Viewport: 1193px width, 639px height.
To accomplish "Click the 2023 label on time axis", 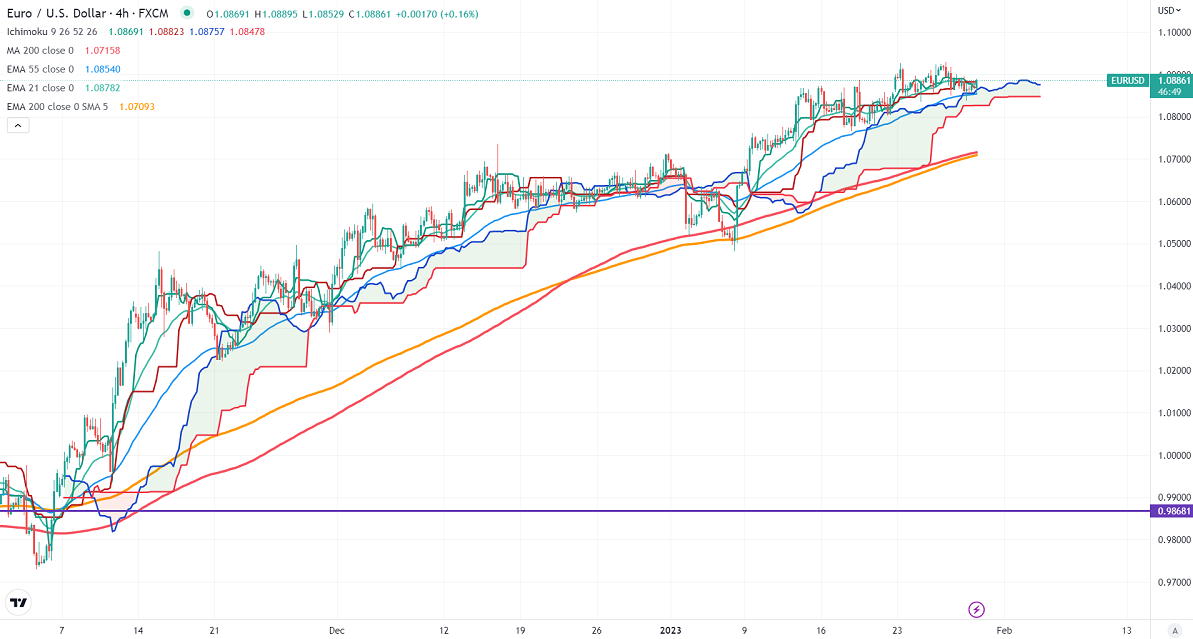I will [x=669, y=631].
